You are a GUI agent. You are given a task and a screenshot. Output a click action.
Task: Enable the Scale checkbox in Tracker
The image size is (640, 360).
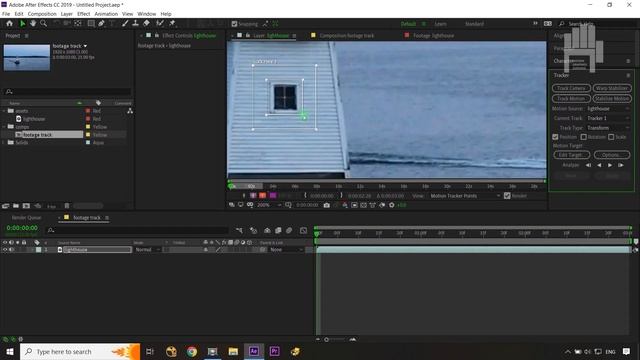point(611,137)
